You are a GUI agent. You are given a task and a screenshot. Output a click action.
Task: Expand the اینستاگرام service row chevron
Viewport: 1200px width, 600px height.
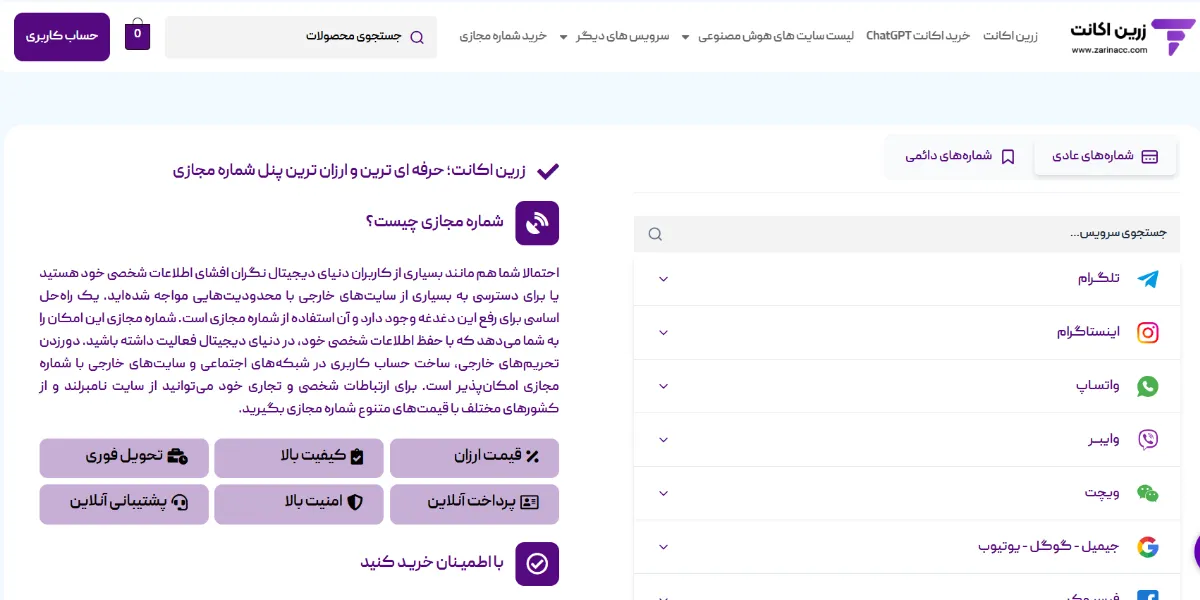click(663, 333)
